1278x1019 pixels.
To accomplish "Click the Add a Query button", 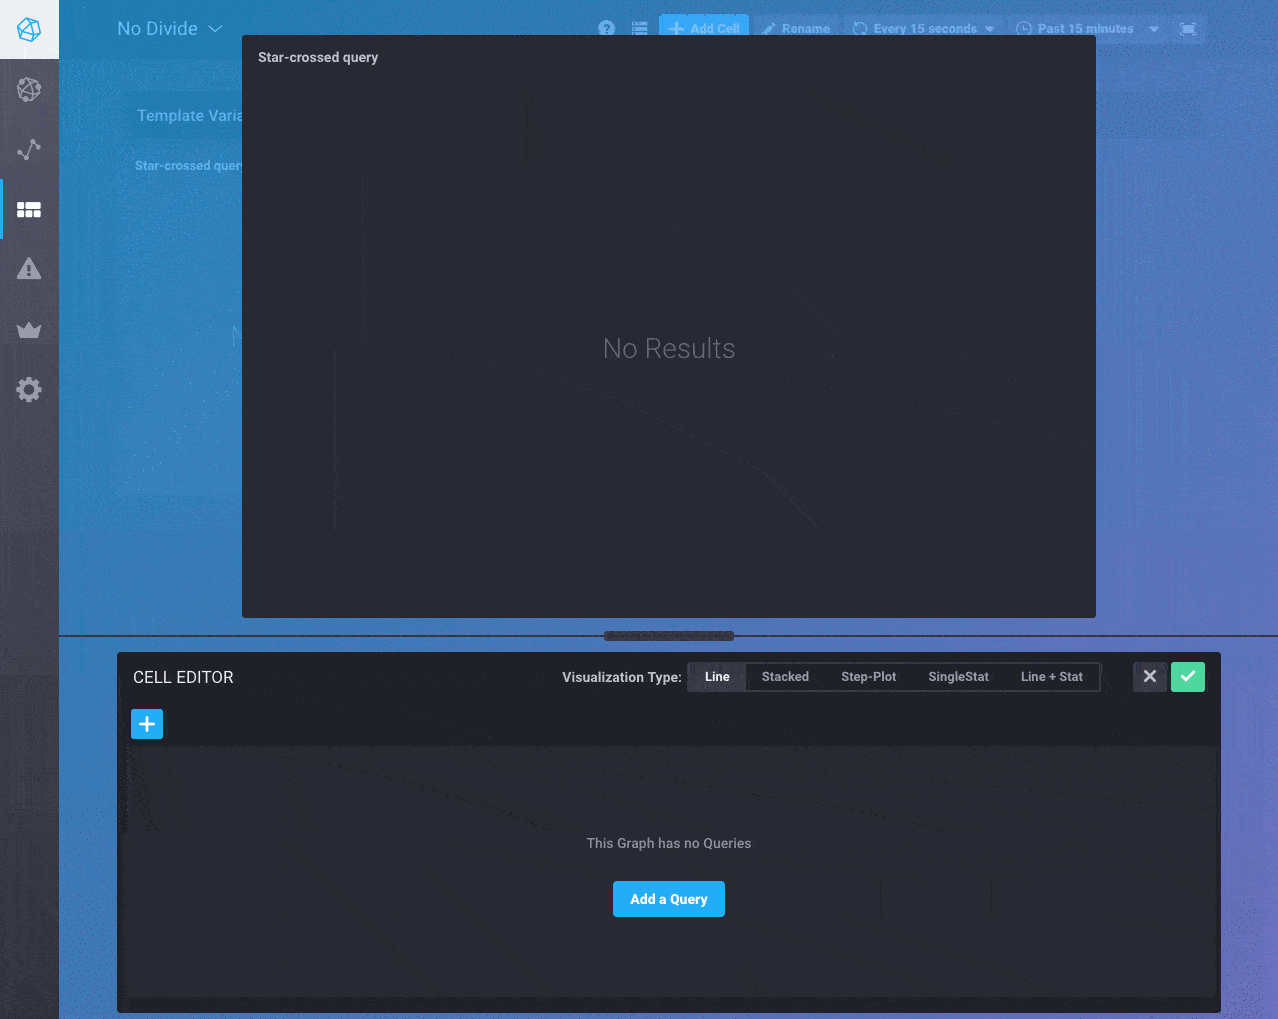I will (668, 899).
